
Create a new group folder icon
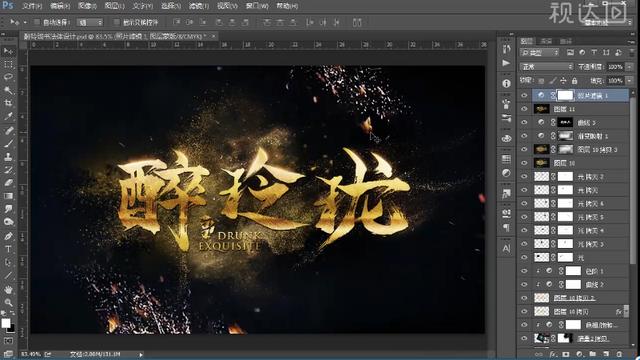click(x=592, y=354)
